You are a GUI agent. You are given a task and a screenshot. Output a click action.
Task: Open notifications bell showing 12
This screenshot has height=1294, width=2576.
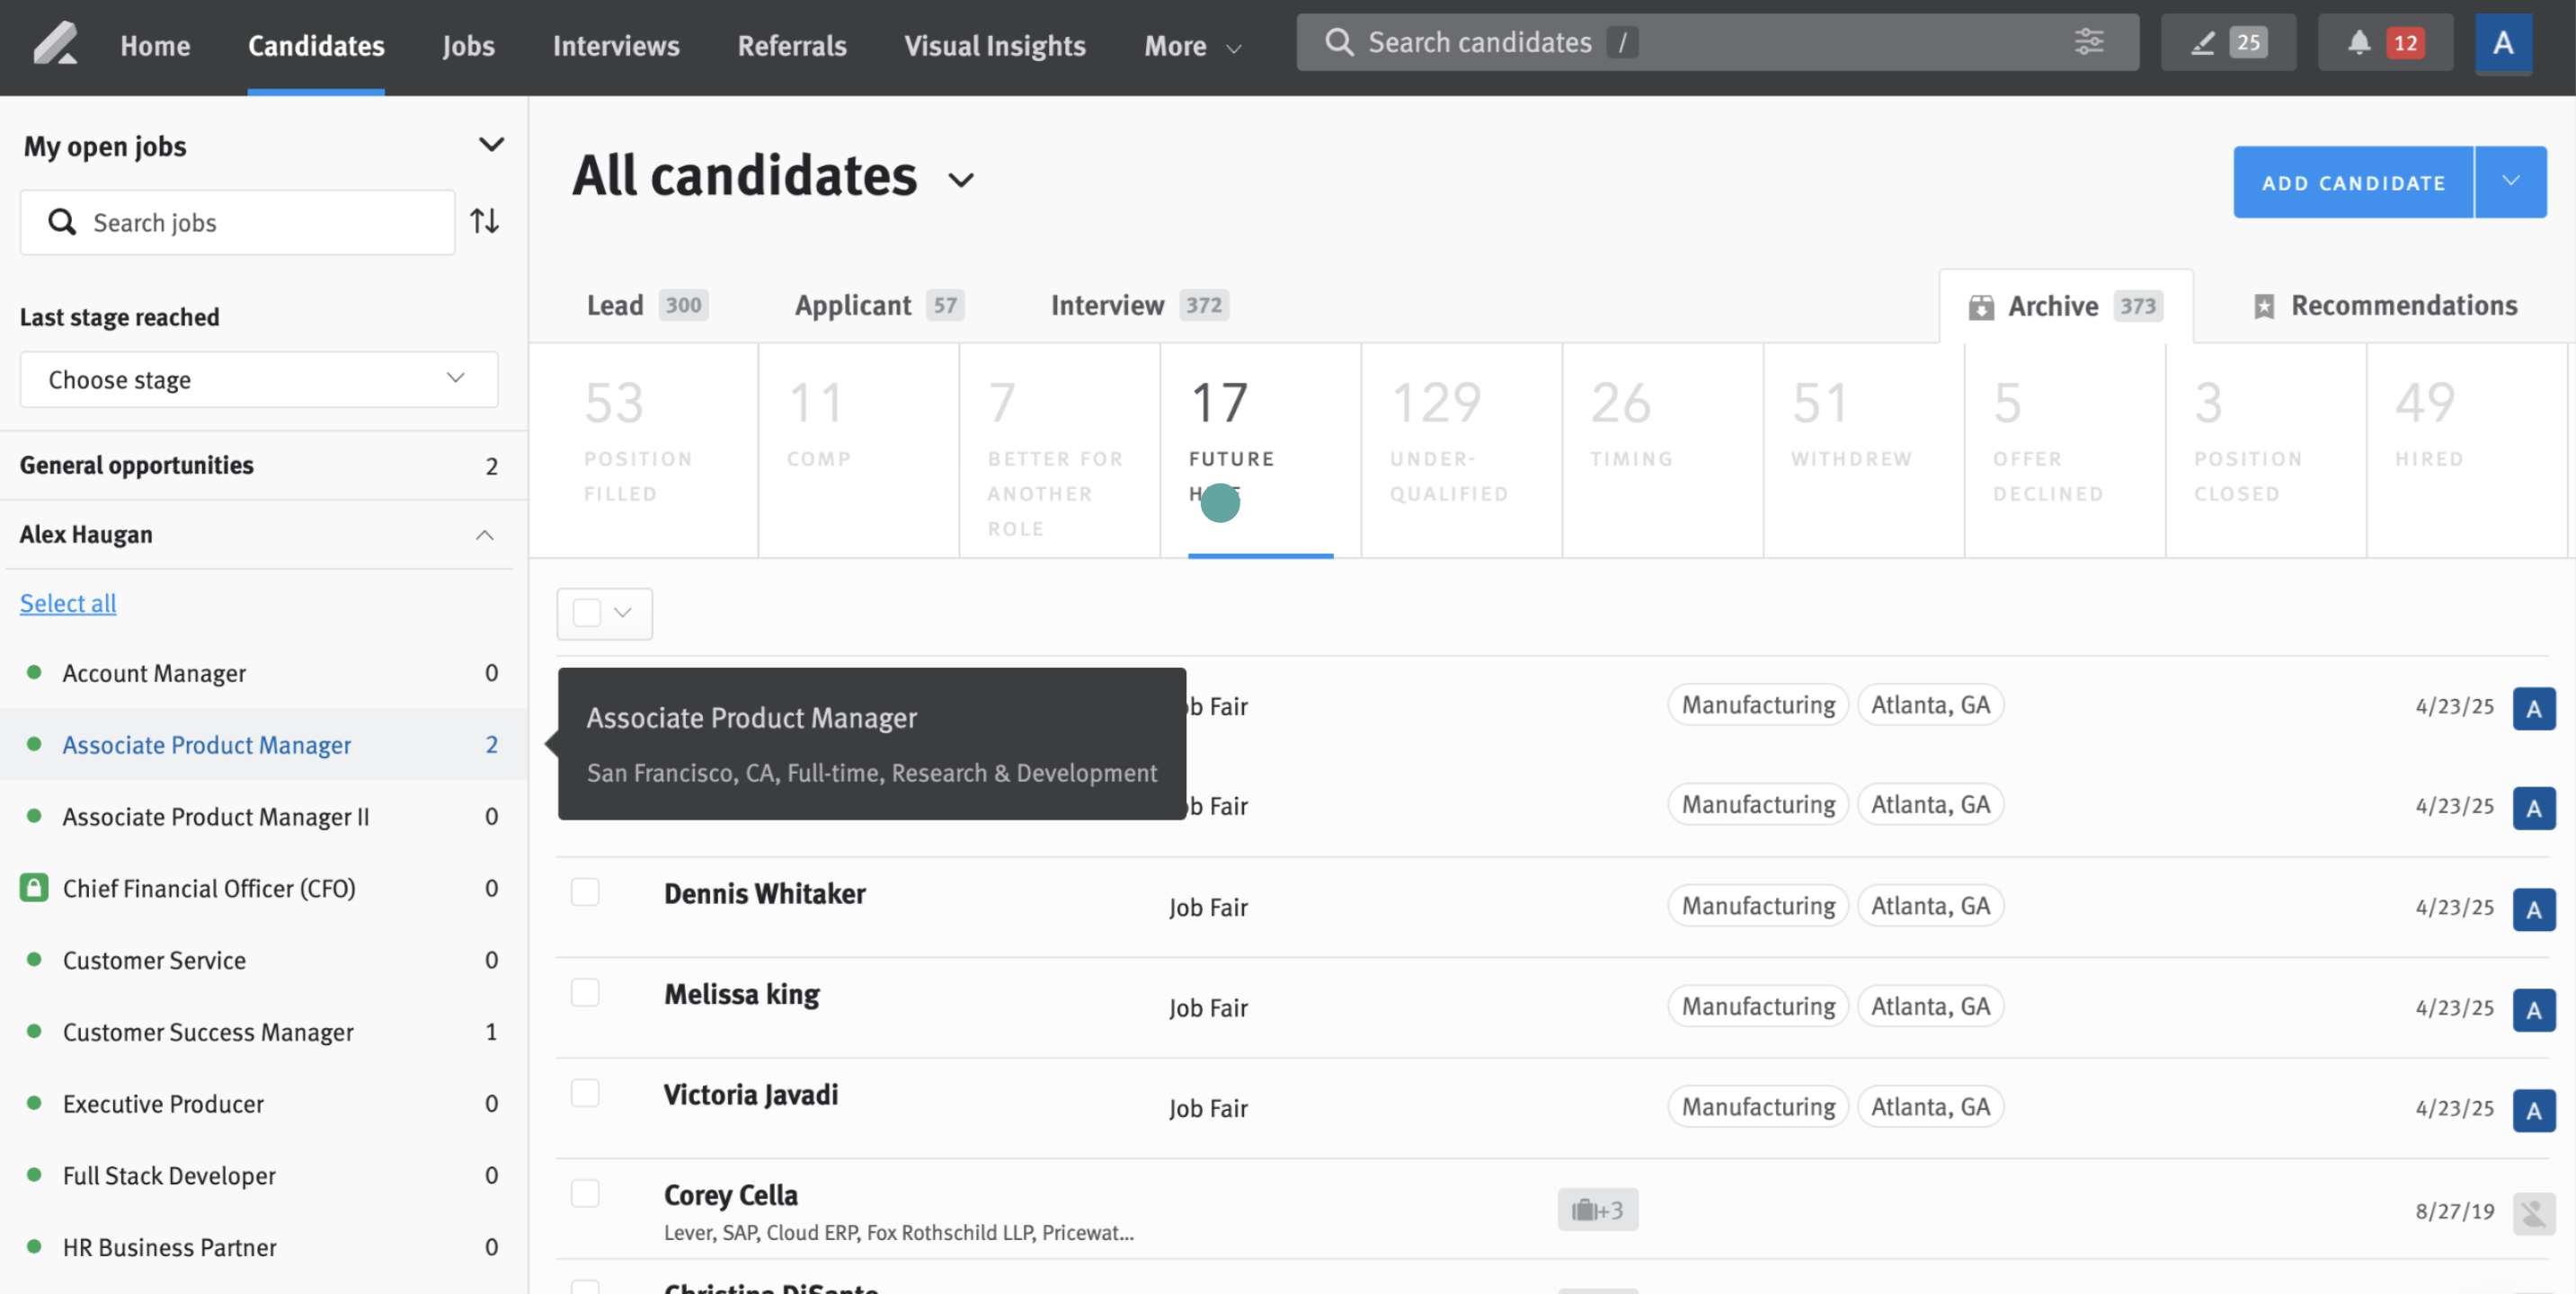pyautogui.click(x=2385, y=43)
